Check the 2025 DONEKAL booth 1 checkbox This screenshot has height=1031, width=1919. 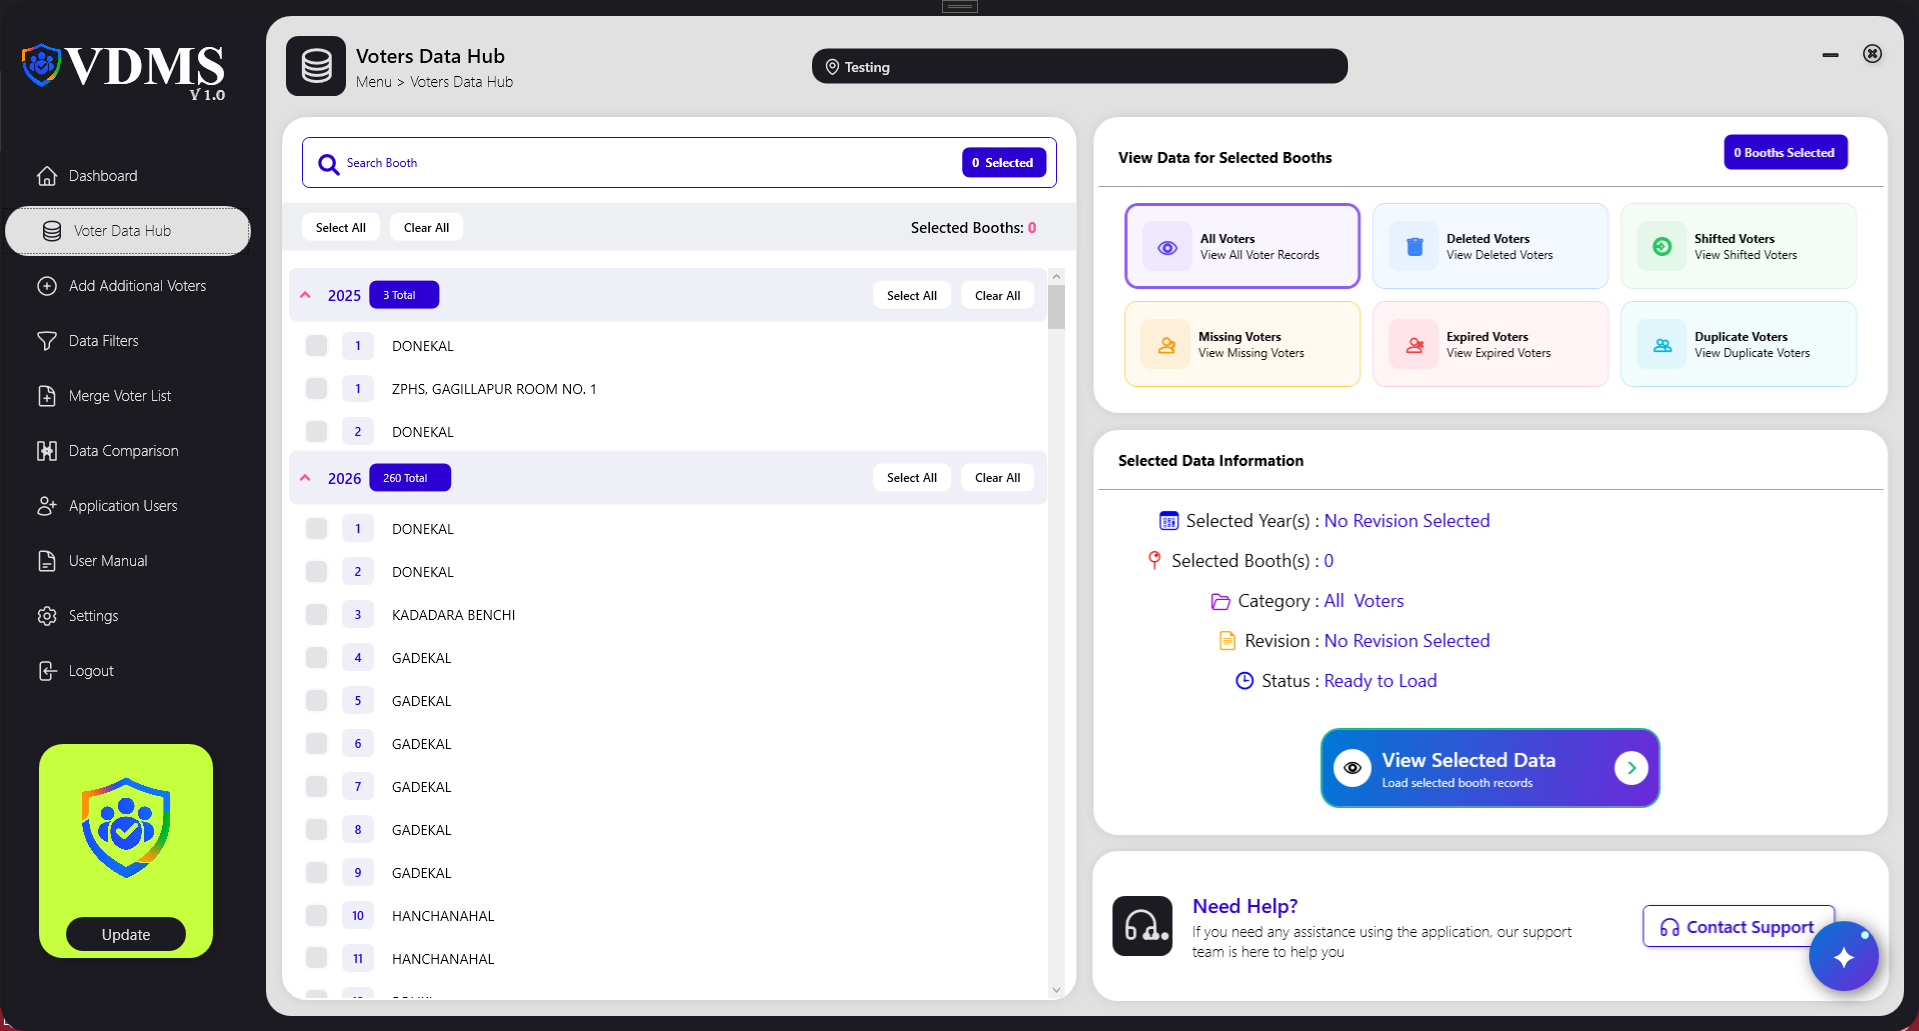[316, 346]
